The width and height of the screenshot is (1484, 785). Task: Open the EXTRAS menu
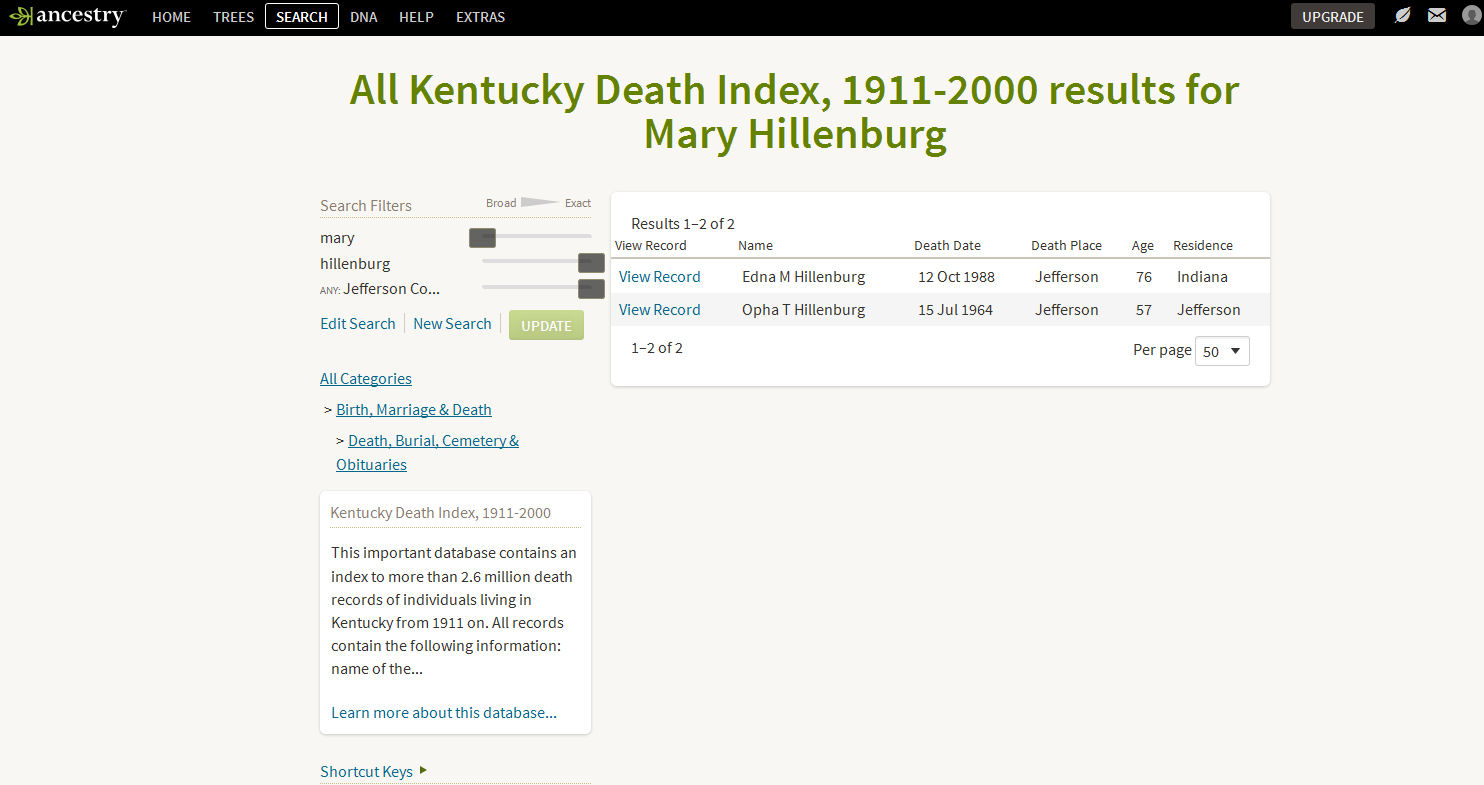(x=480, y=17)
